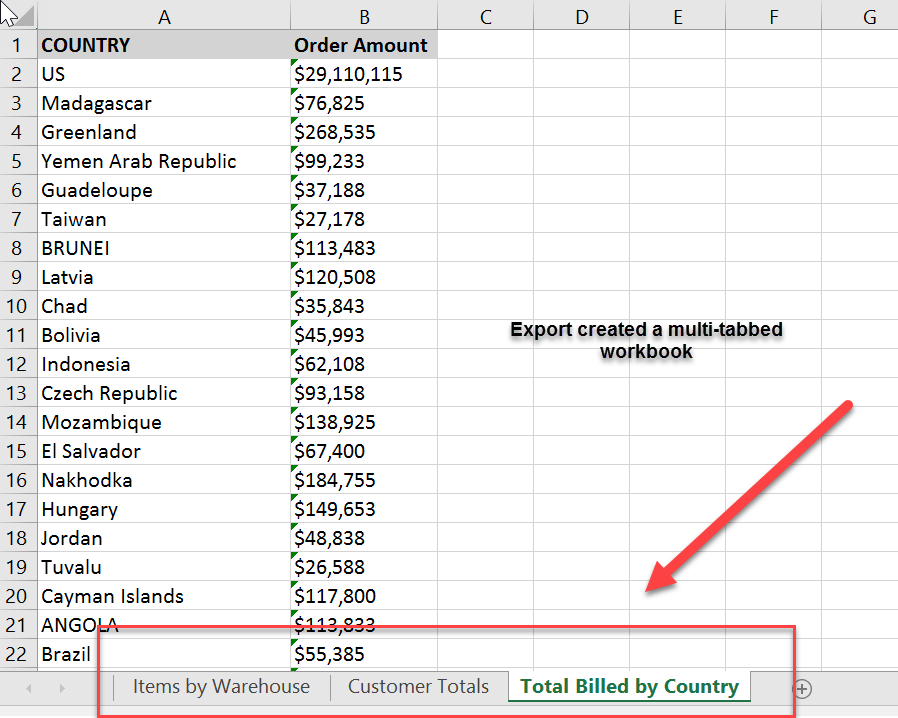Image resolution: width=898 pixels, height=718 pixels.
Task: Select row 20 header
Action: 18,596
